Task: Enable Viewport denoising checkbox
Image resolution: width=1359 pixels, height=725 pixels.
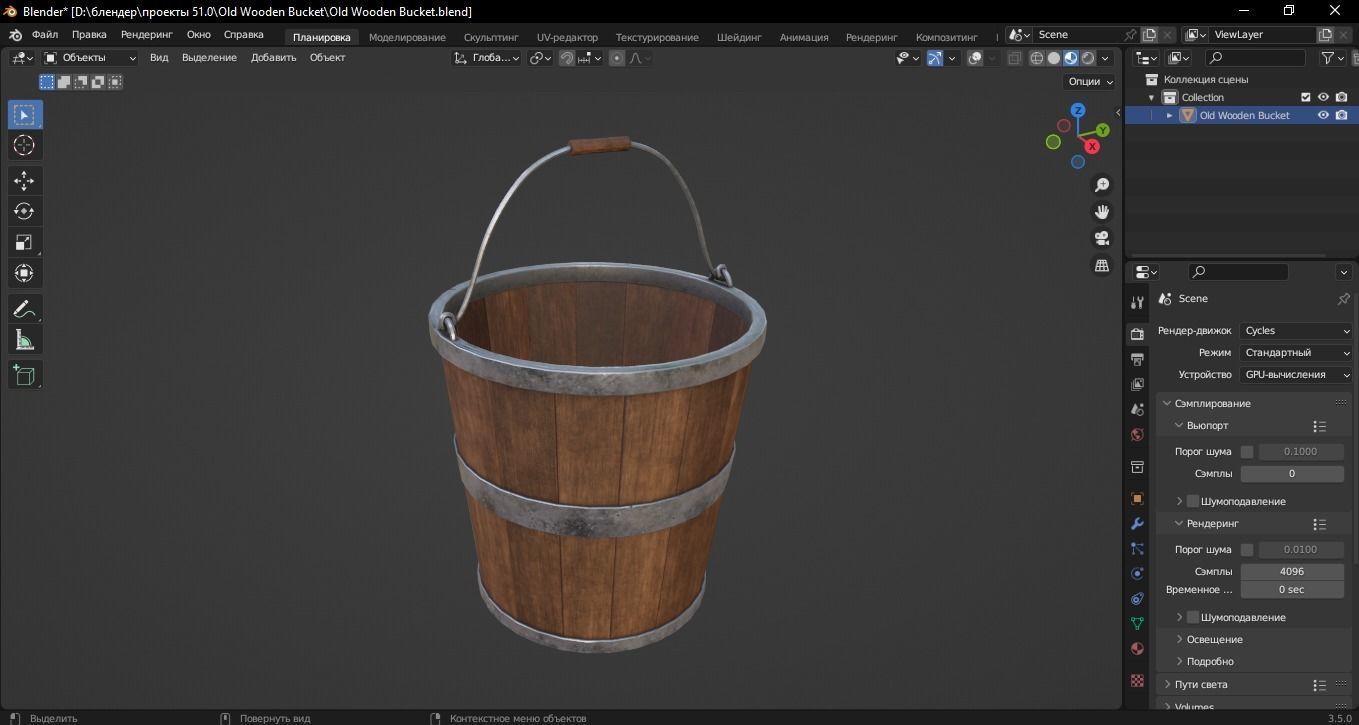Action: click(1193, 501)
